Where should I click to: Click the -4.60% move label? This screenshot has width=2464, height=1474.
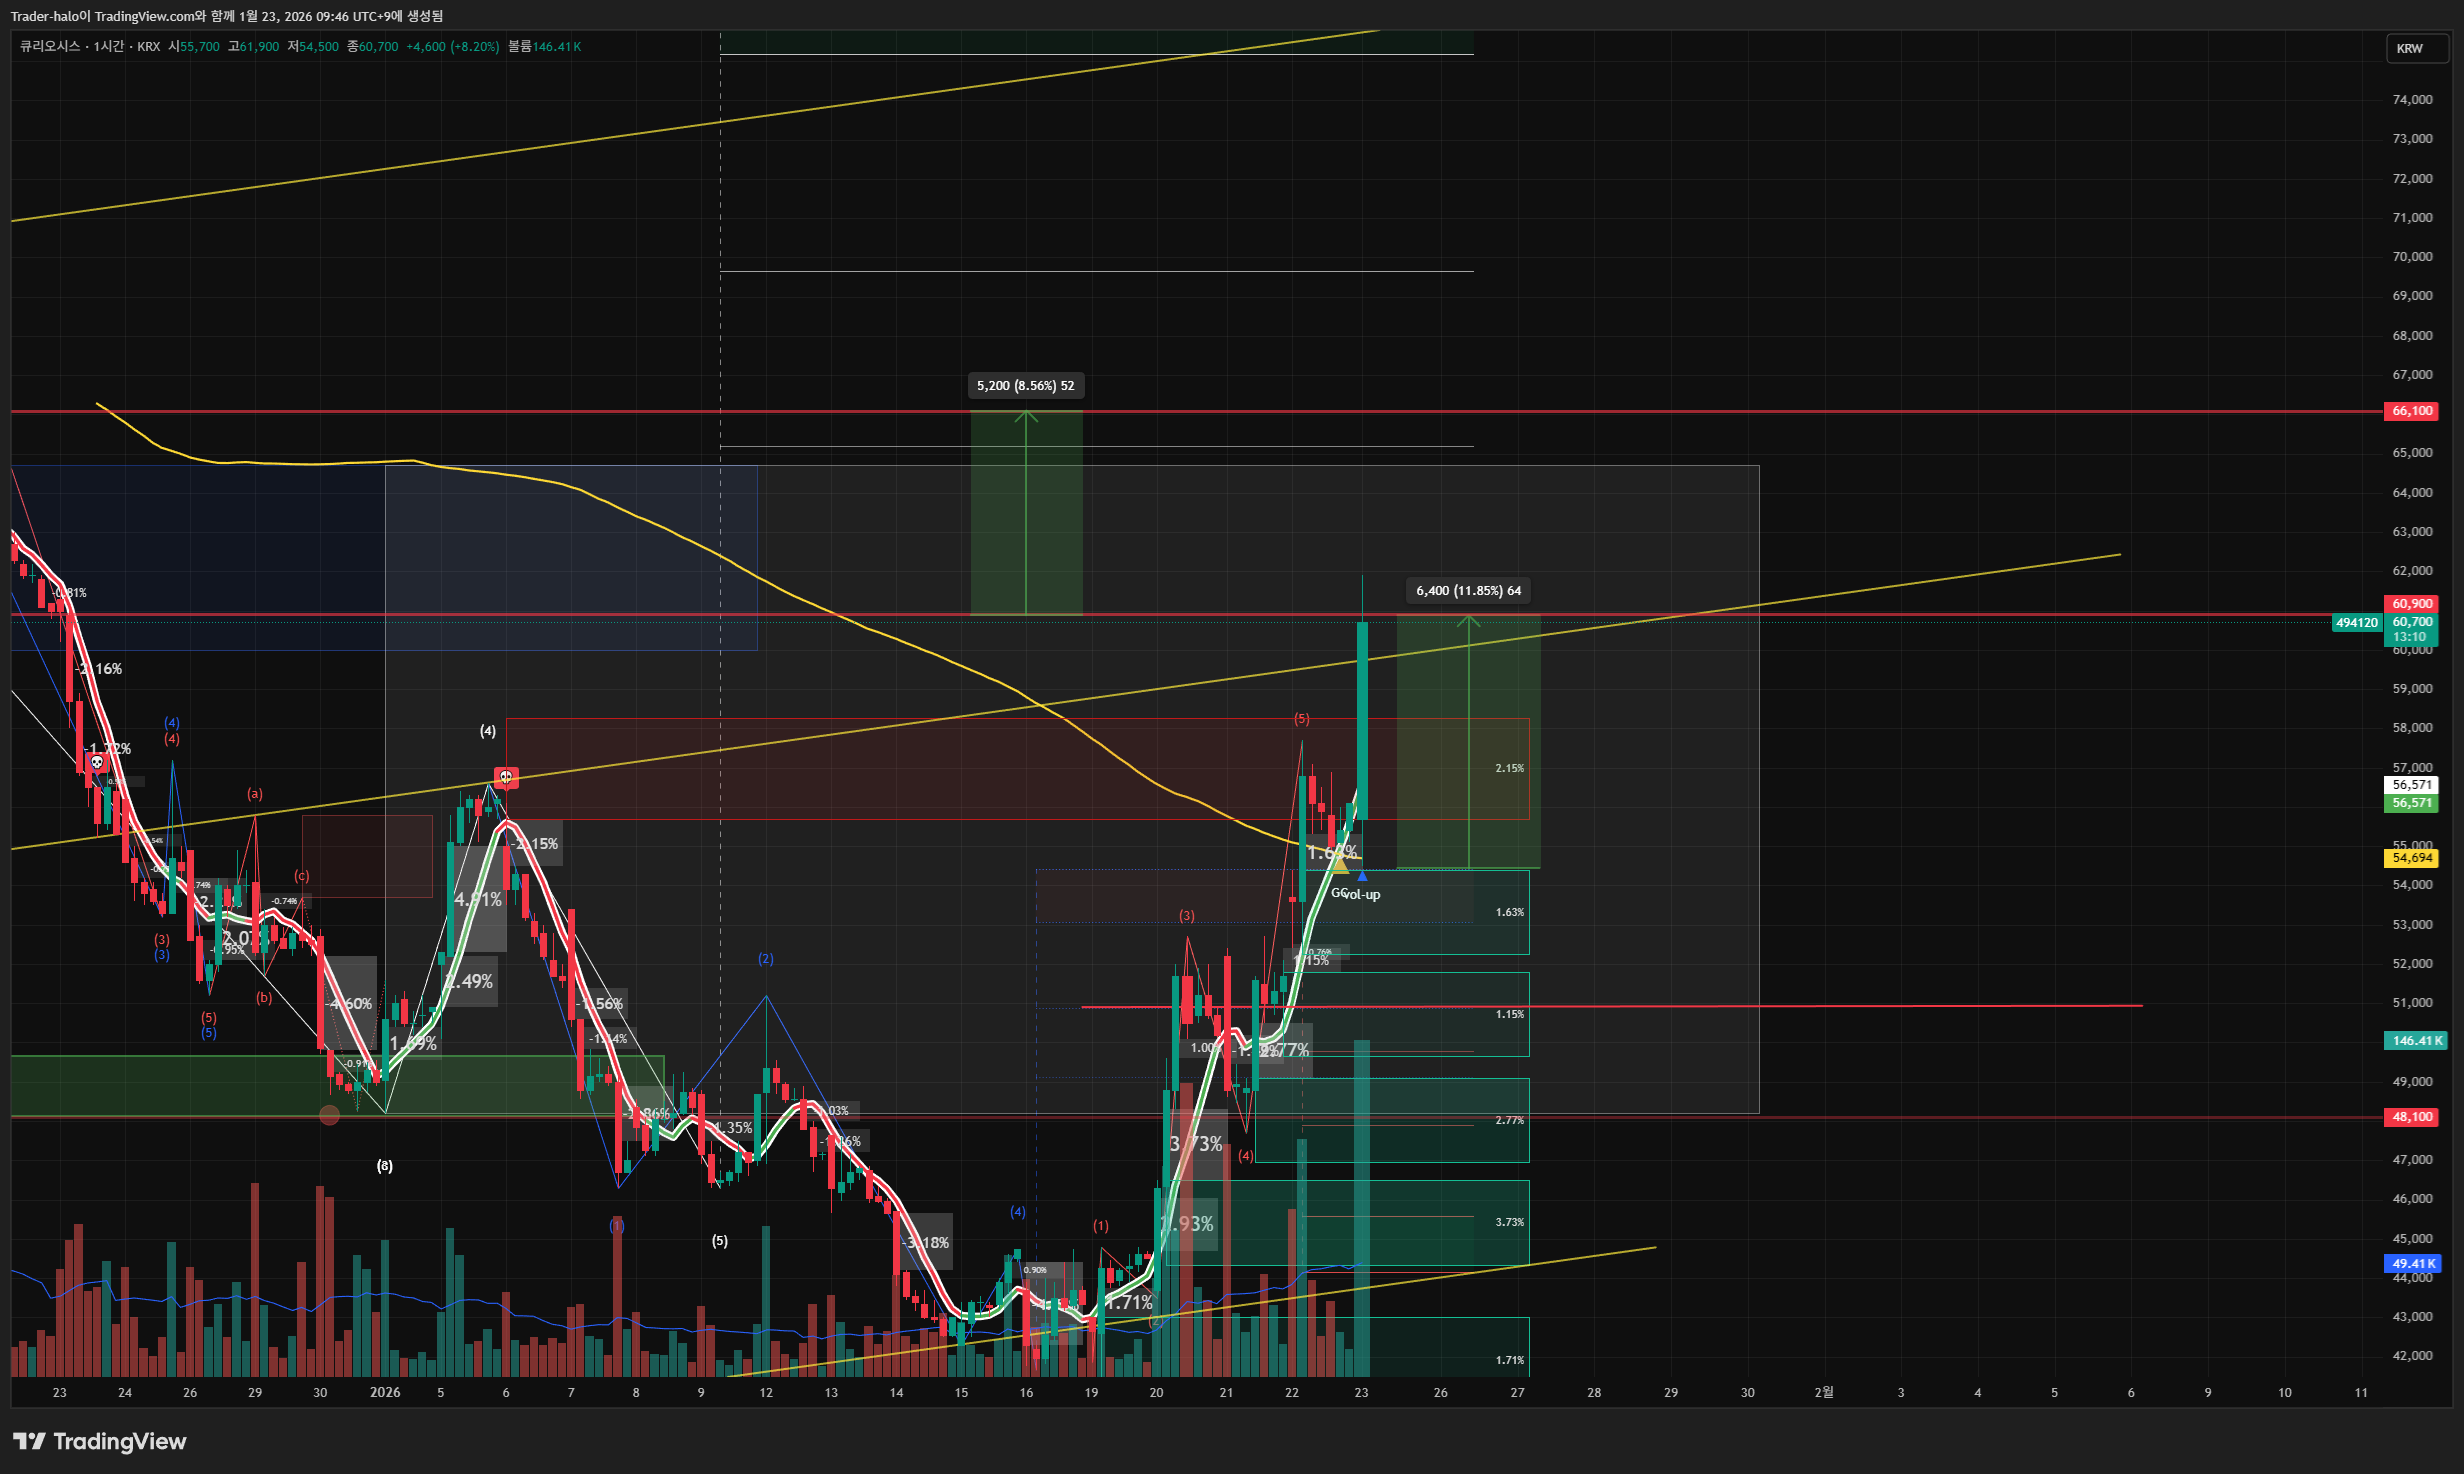click(350, 1004)
